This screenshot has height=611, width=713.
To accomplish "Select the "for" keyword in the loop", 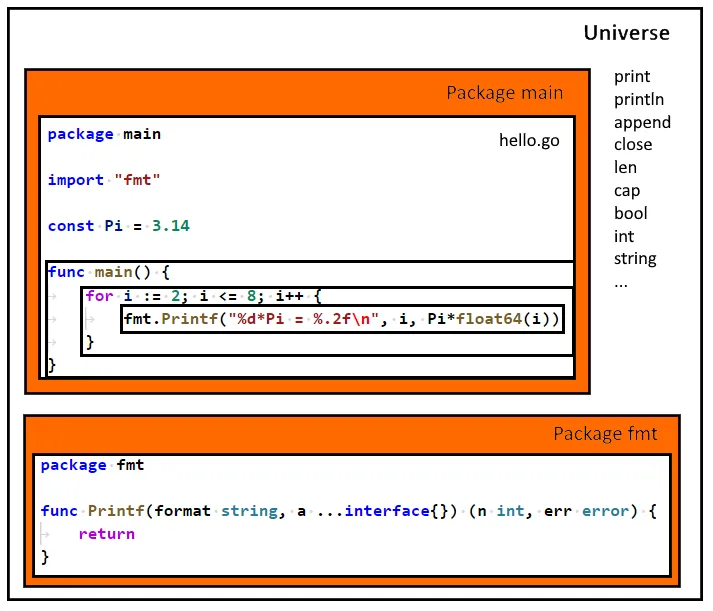I will click(x=99, y=296).
